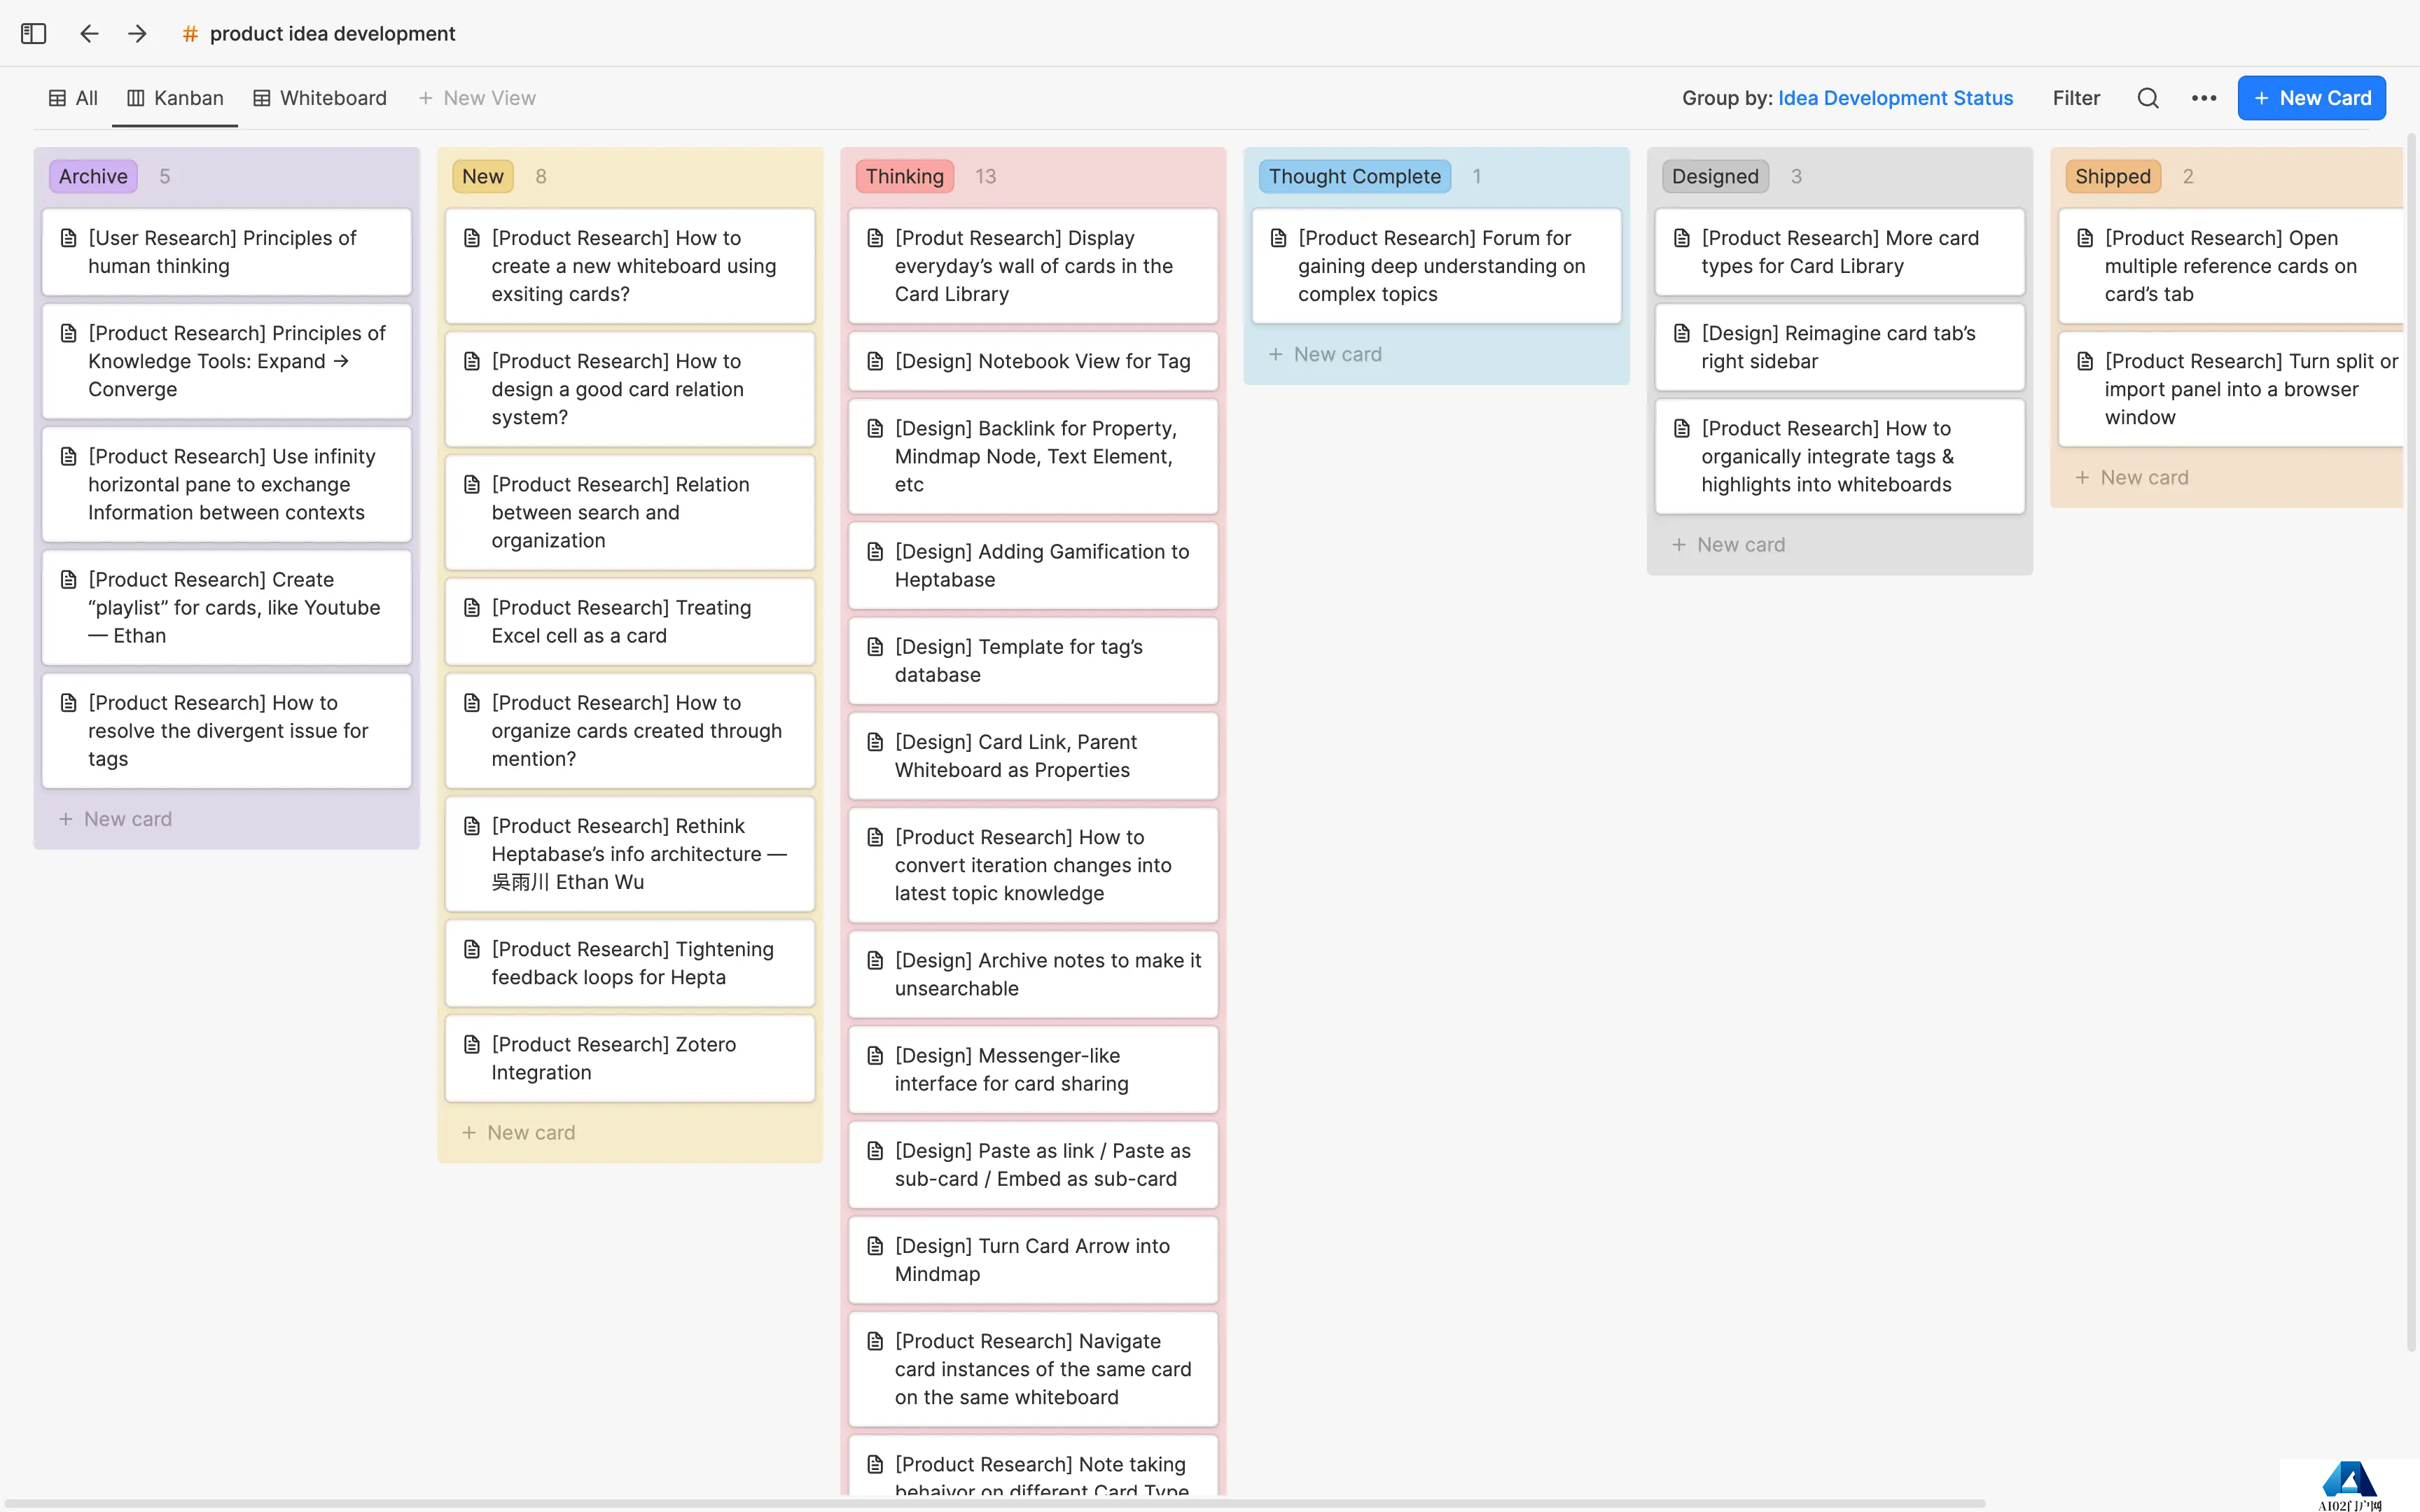Click the card icon of Turn Card Arrow into Mindmap

[875, 1246]
